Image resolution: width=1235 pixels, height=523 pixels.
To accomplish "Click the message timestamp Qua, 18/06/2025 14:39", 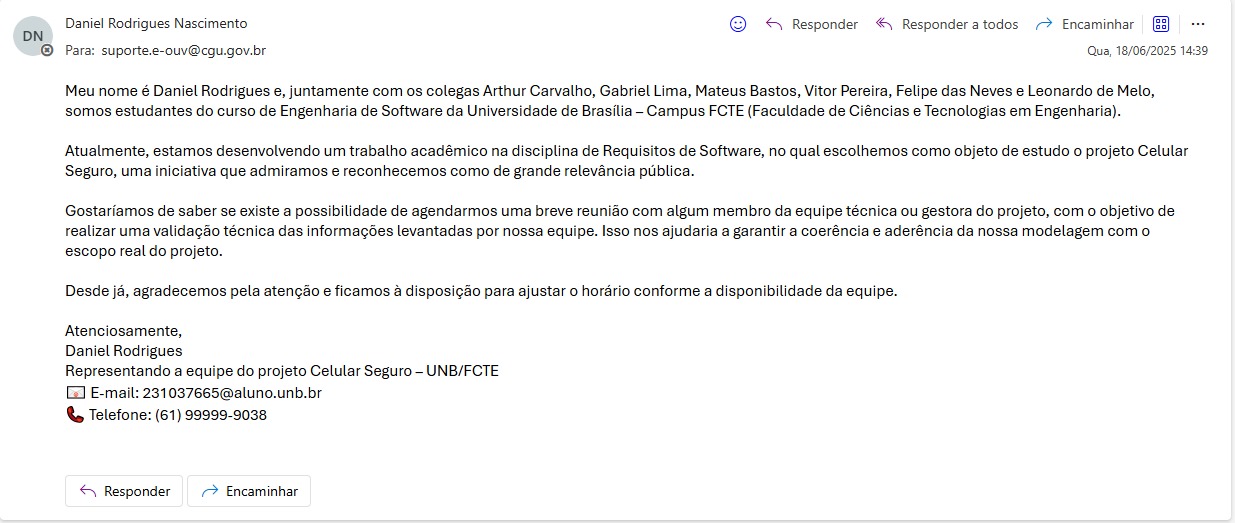I will (1148, 51).
